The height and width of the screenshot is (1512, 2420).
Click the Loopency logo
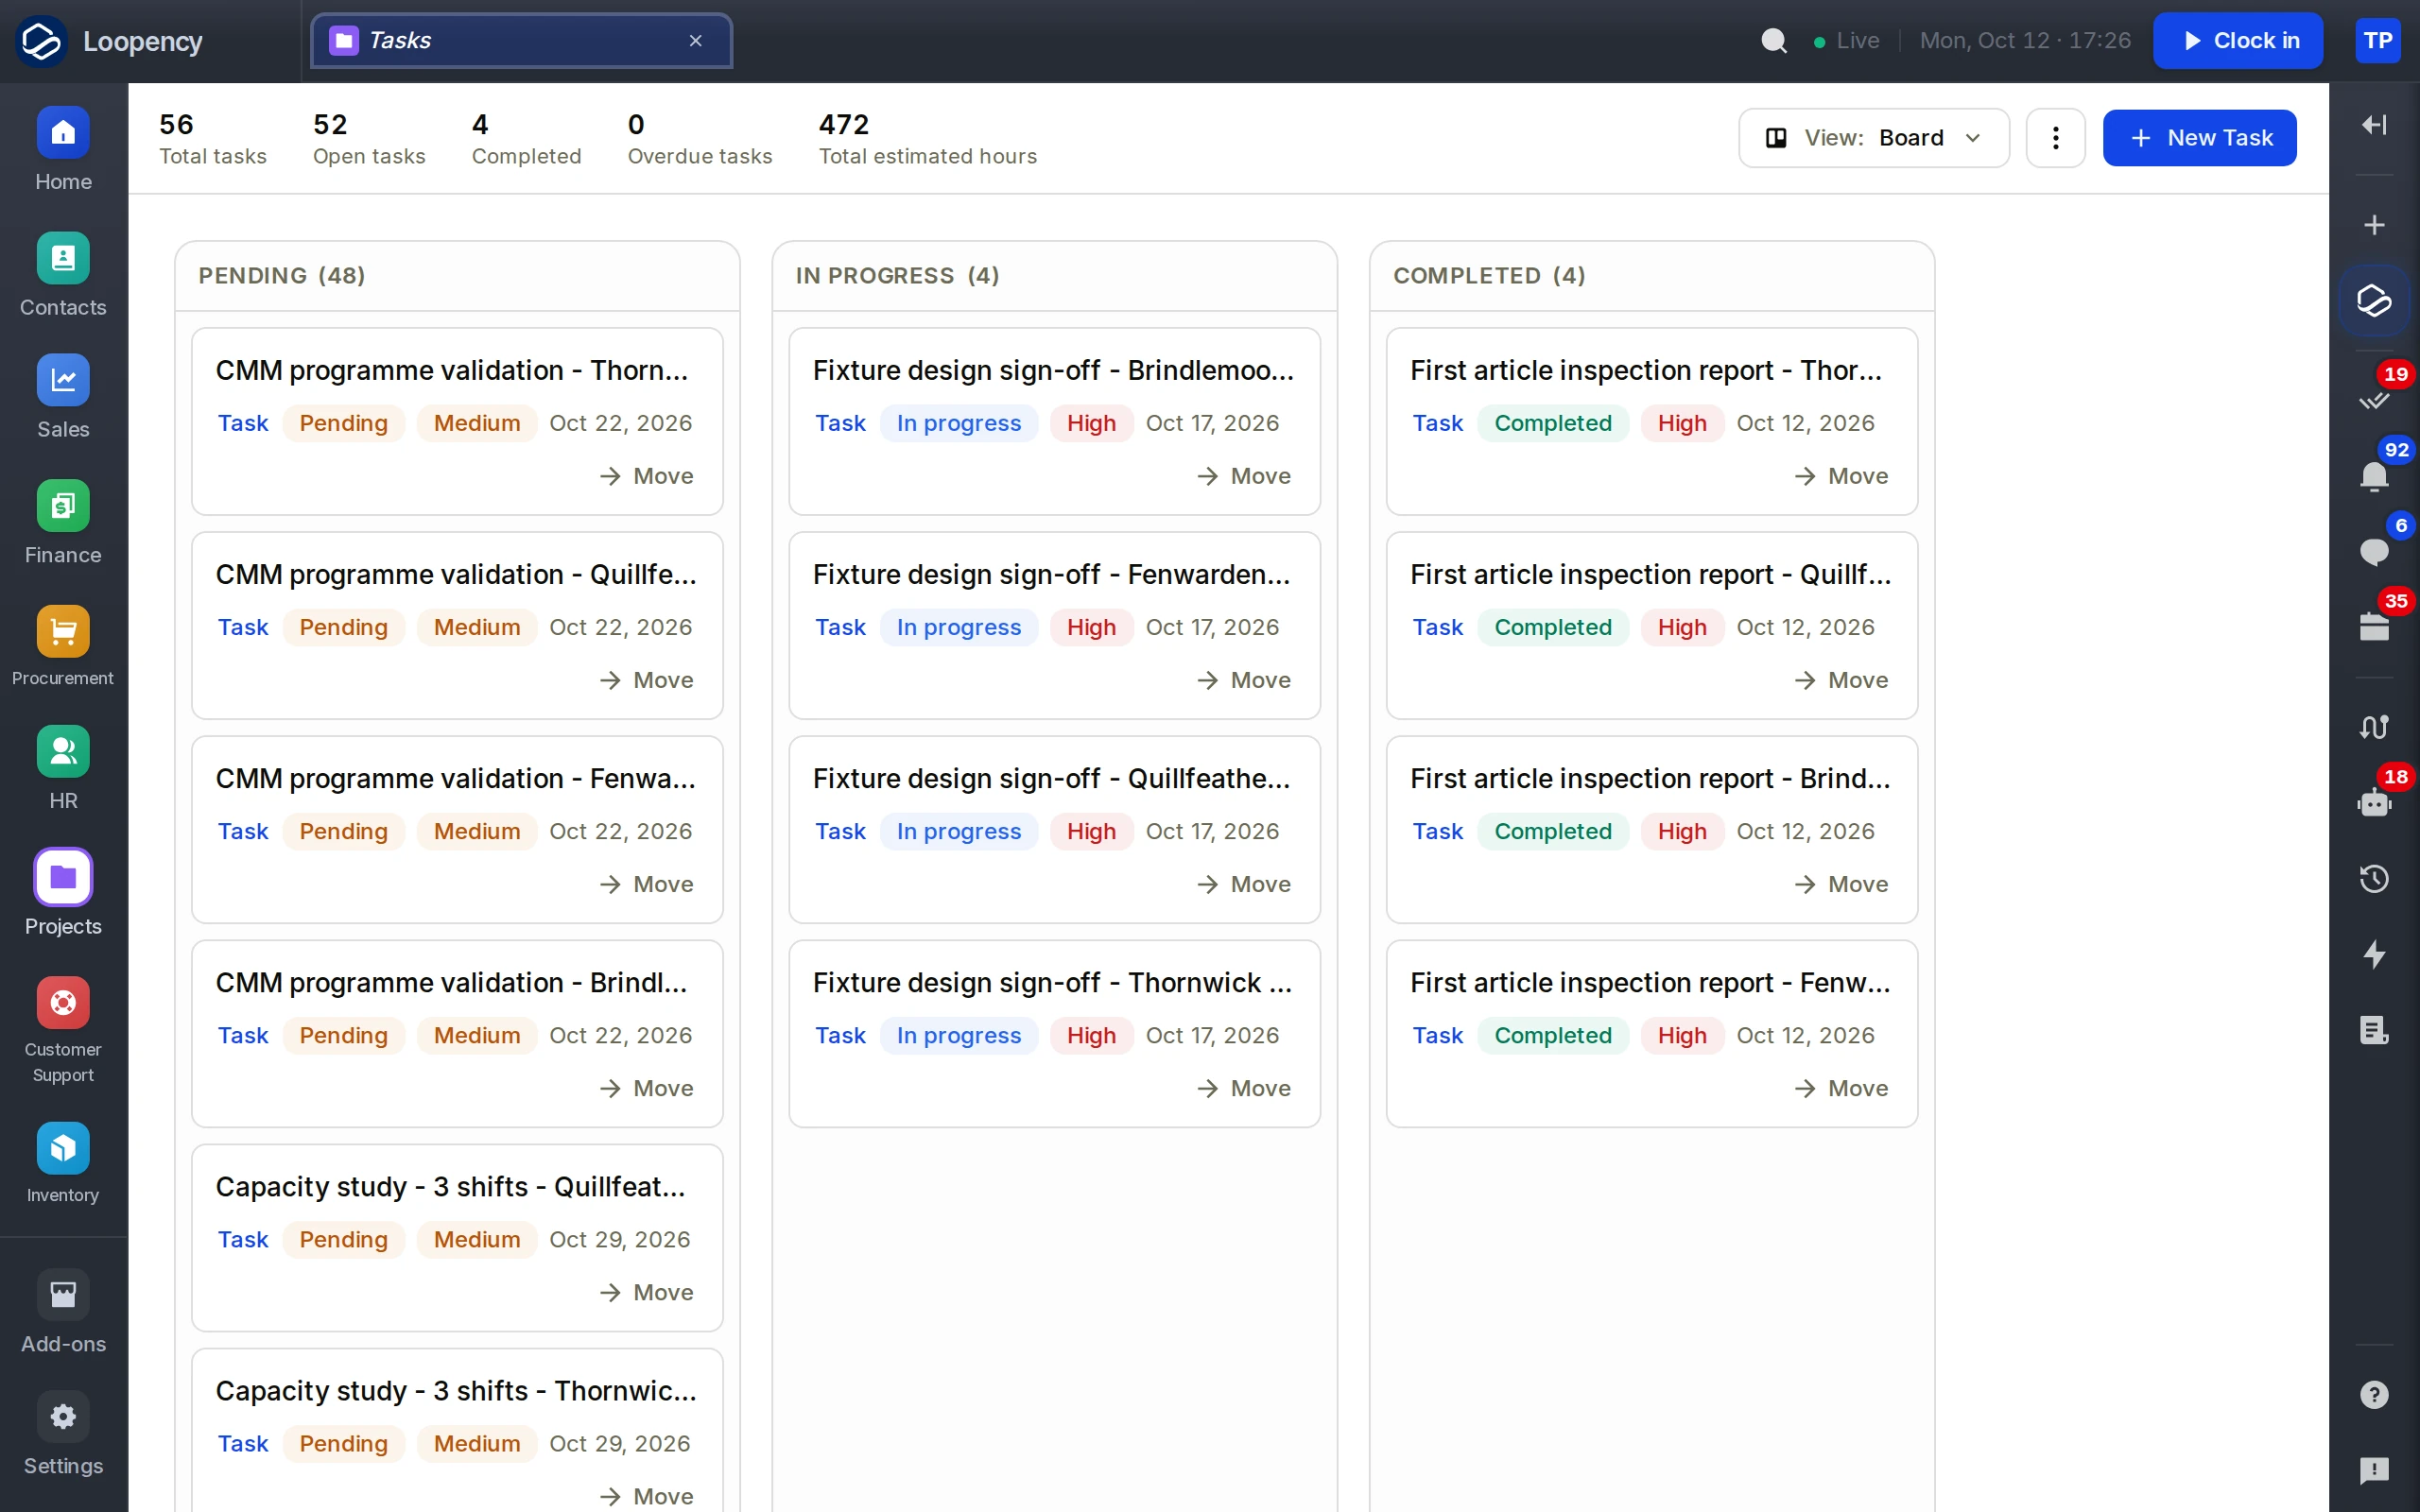pyautogui.click(x=41, y=41)
